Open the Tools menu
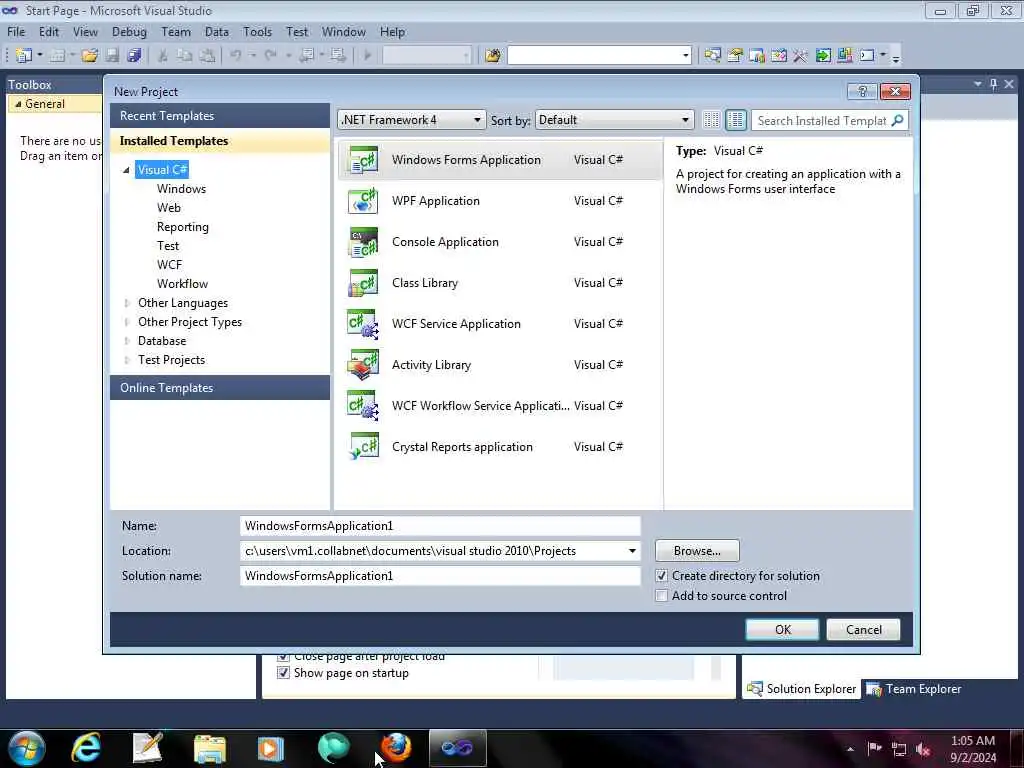Screen dimensions: 1024x768 (x=257, y=32)
